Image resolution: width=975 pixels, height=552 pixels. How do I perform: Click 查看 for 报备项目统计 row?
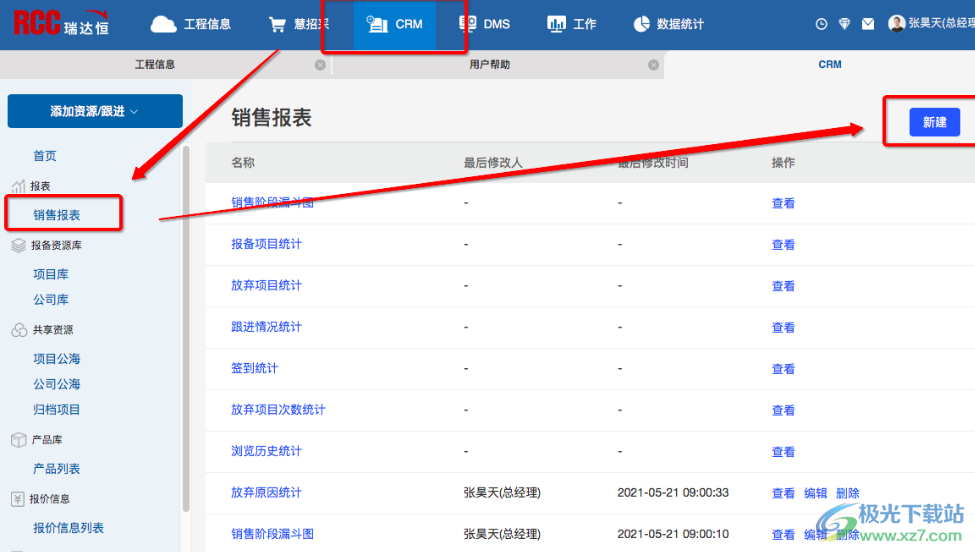[x=783, y=245]
